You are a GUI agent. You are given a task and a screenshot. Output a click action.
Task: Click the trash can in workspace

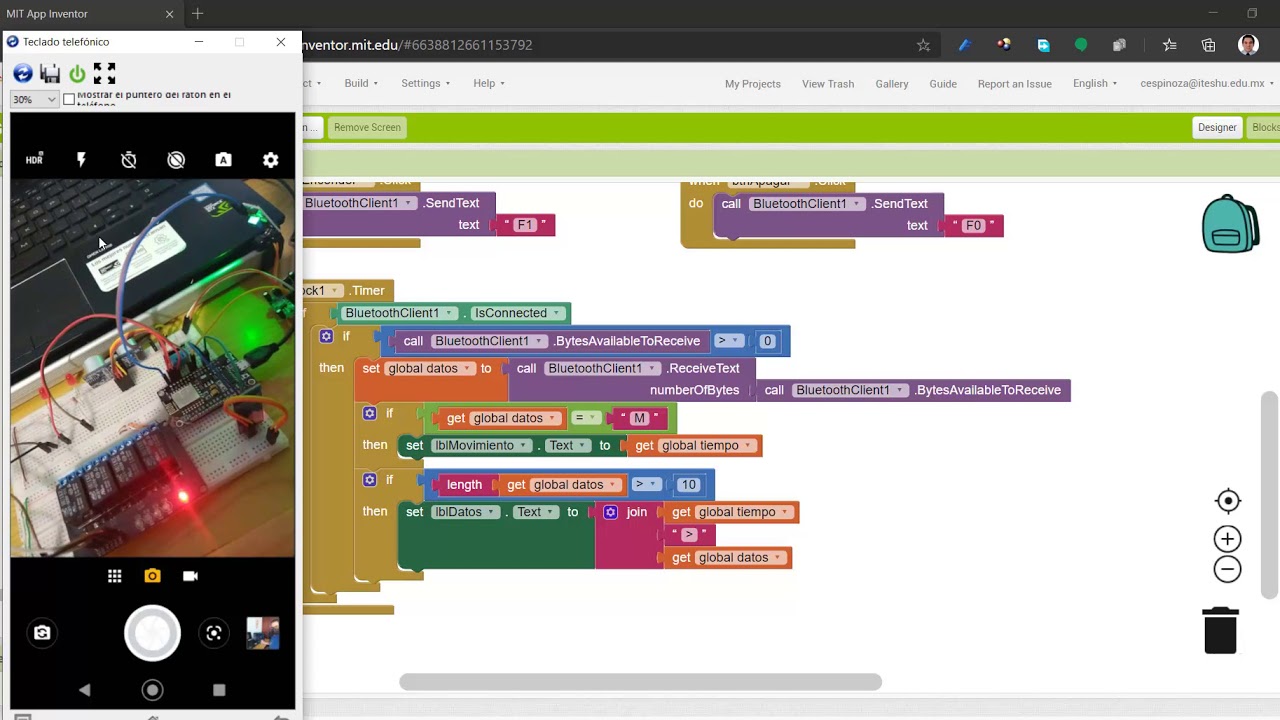click(x=1220, y=630)
